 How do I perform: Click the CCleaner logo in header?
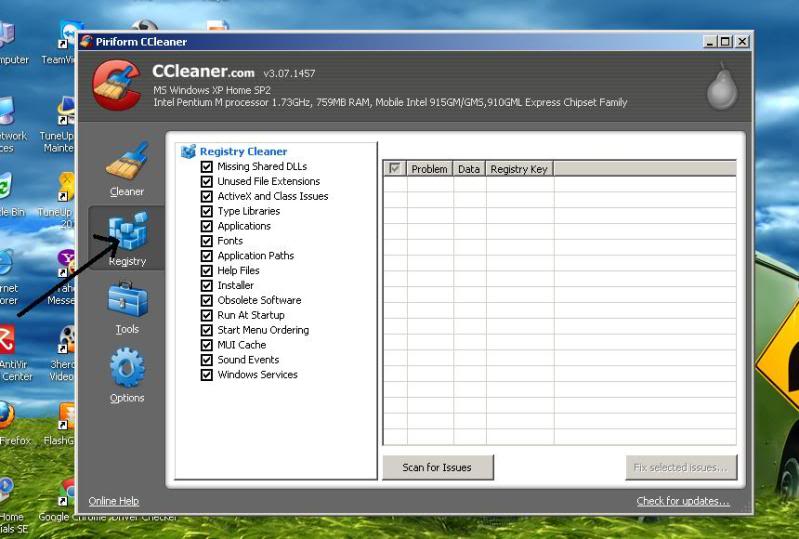click(x=118, y=85)
